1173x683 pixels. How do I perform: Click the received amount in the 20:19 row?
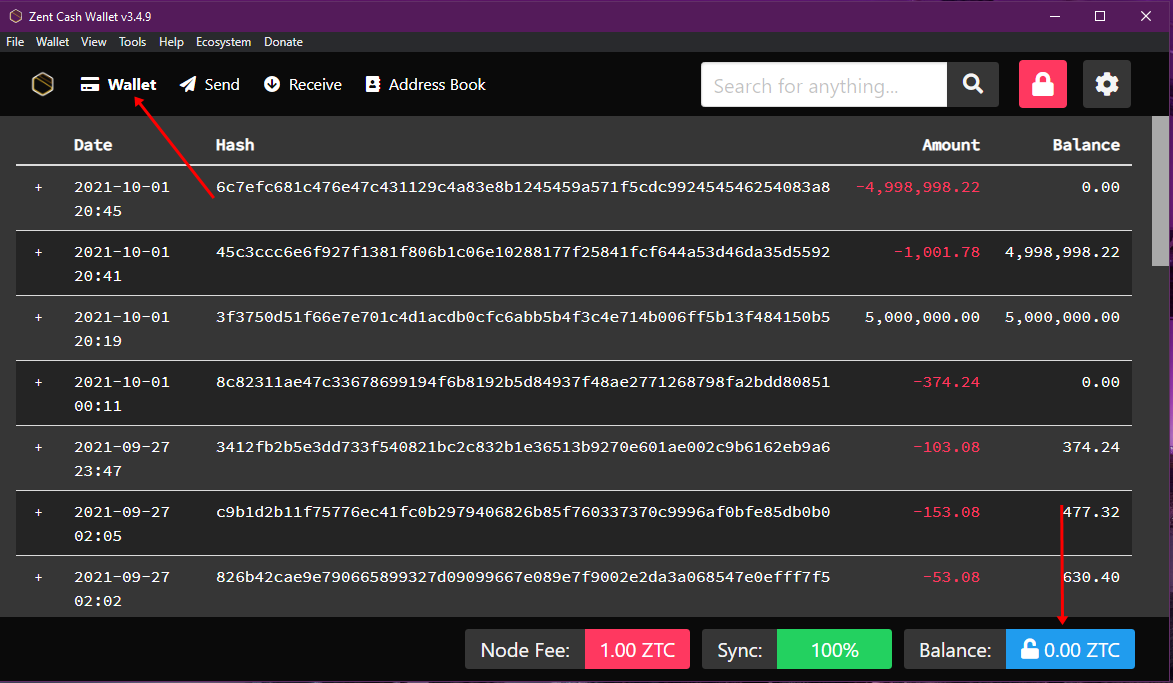coord(922,317)
